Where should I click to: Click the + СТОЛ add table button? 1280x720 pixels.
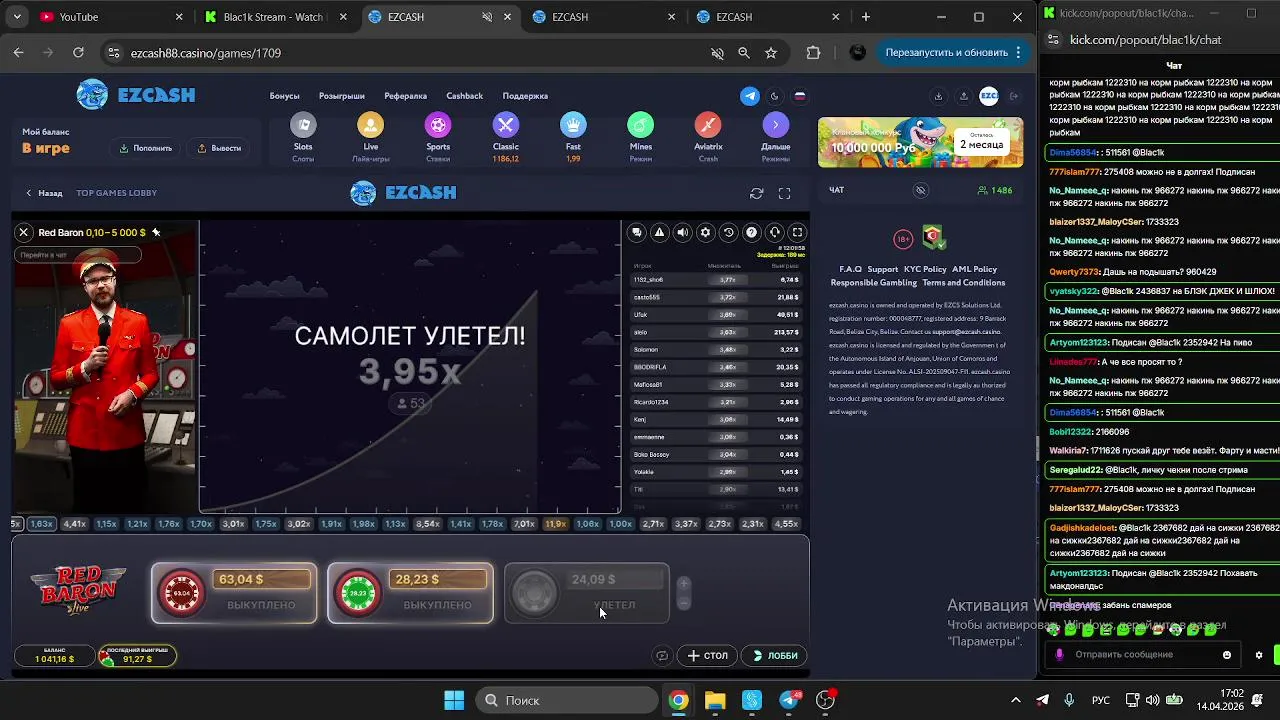[708, 656]
